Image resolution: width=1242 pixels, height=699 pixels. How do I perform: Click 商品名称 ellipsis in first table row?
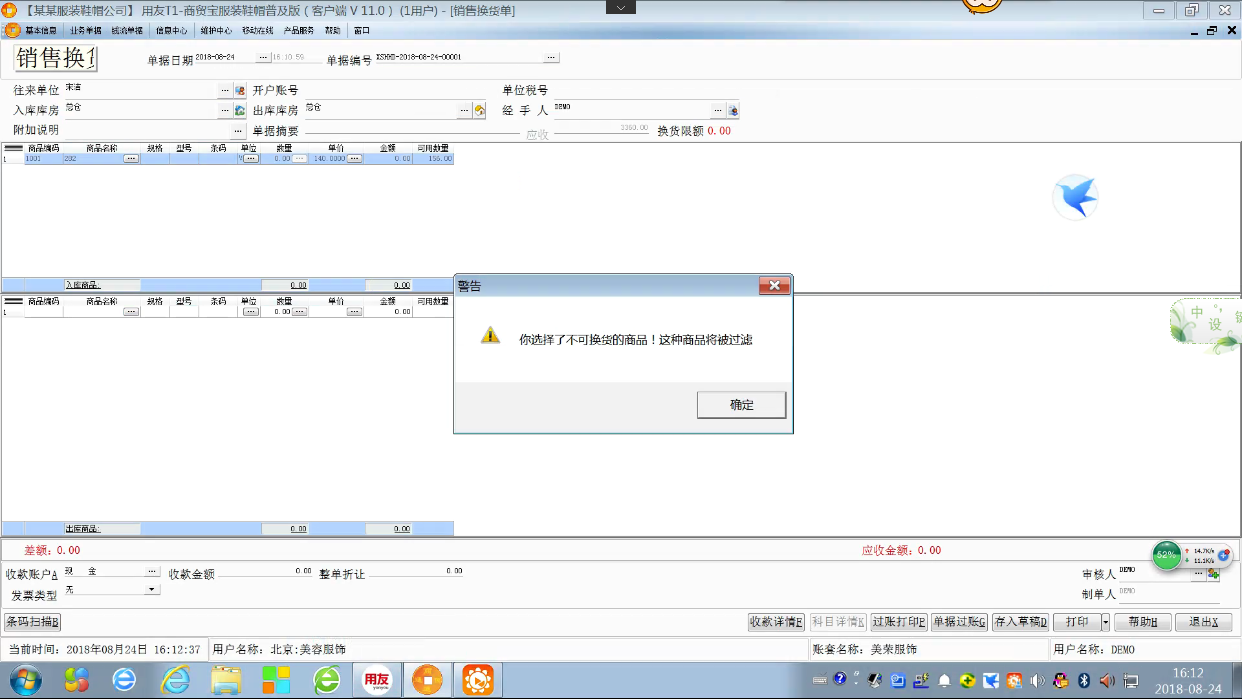point(131,159)
